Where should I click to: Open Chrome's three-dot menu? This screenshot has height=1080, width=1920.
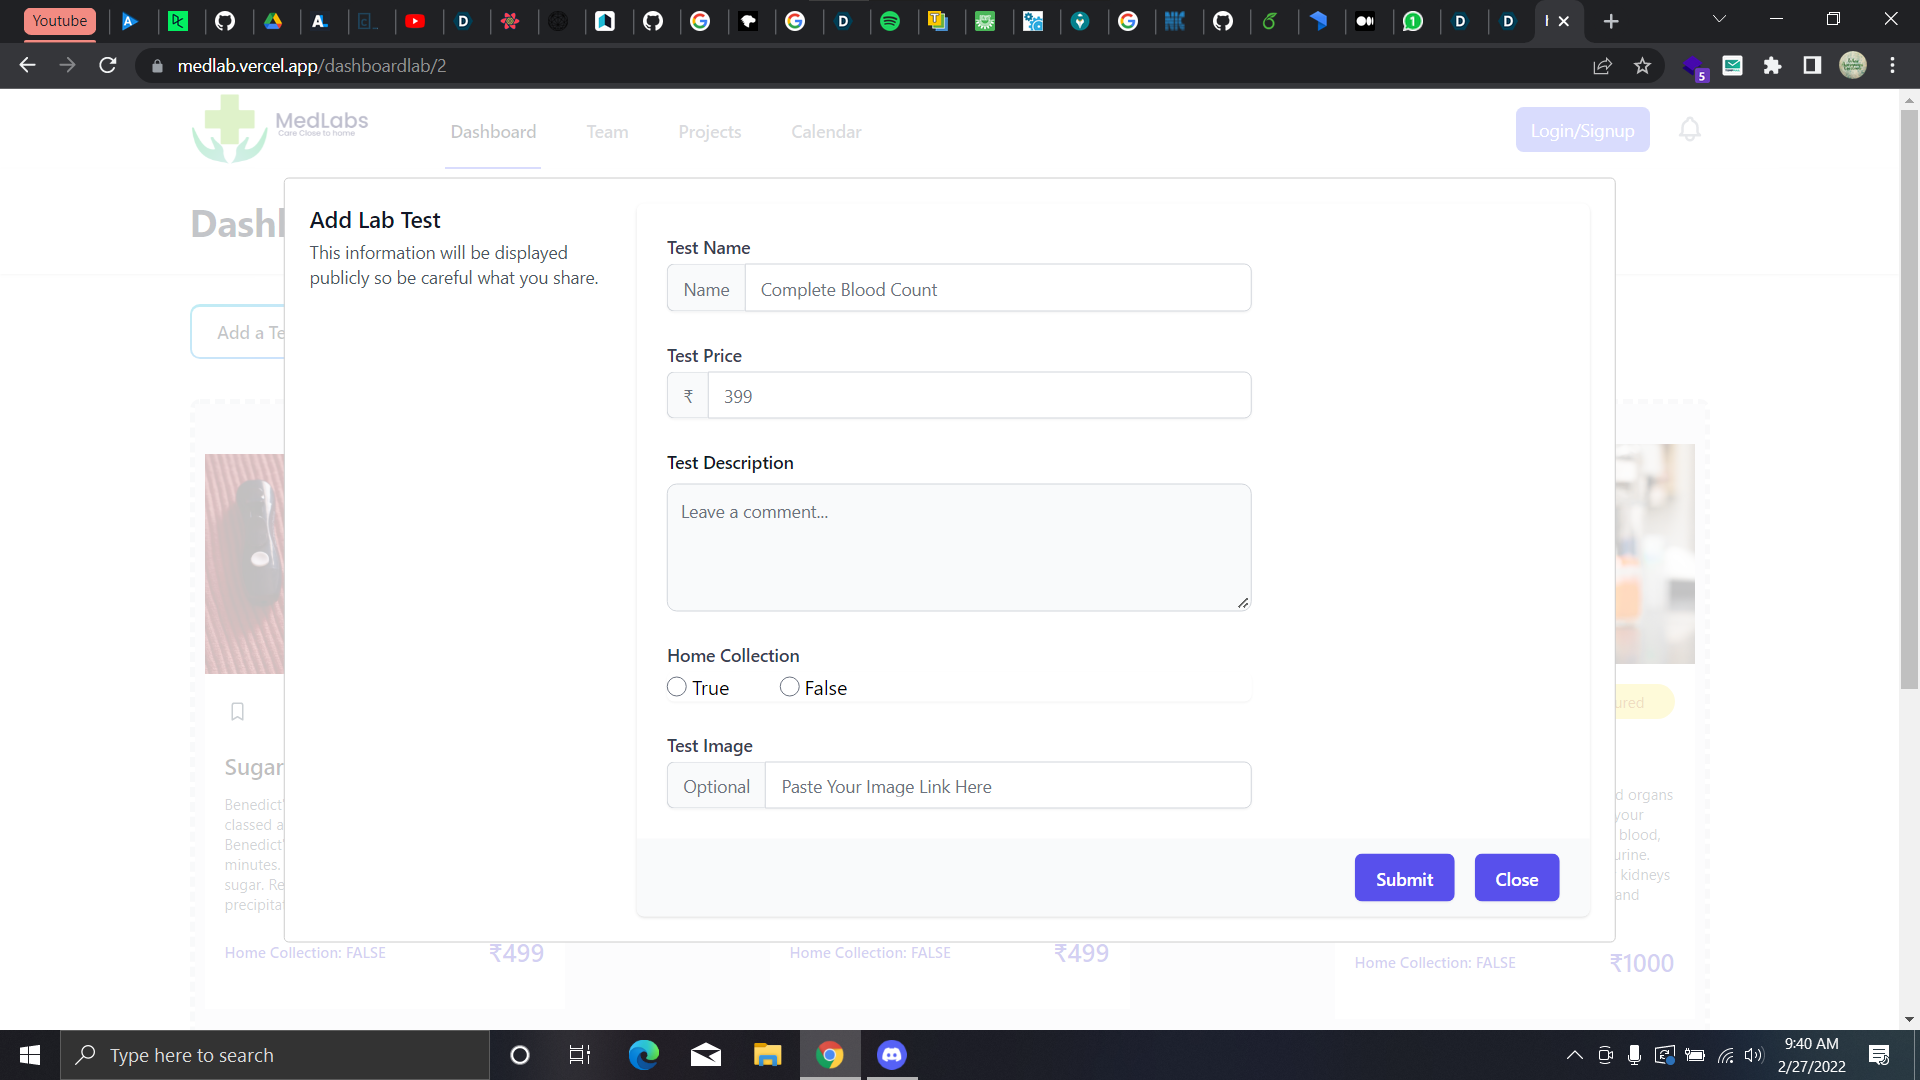pyautogui.click(x=1892, y=66)
